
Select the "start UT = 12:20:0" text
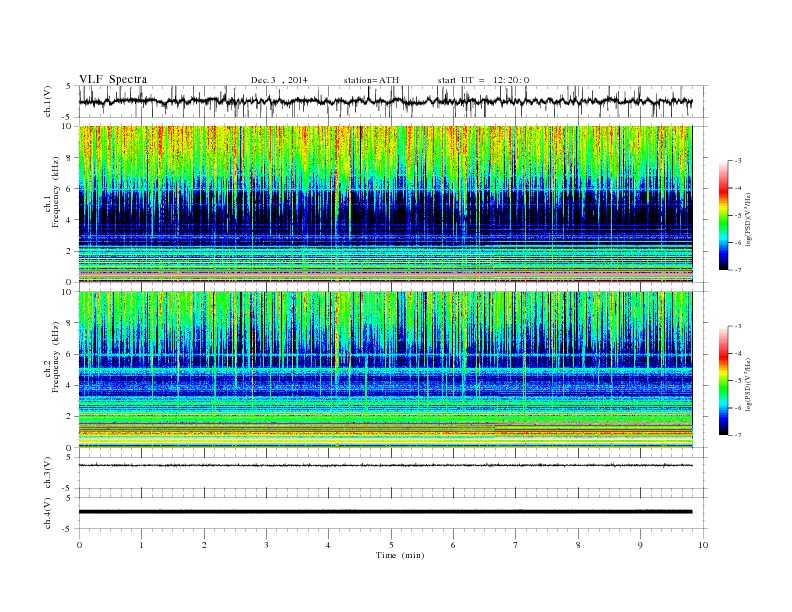[x=483, y=80]
